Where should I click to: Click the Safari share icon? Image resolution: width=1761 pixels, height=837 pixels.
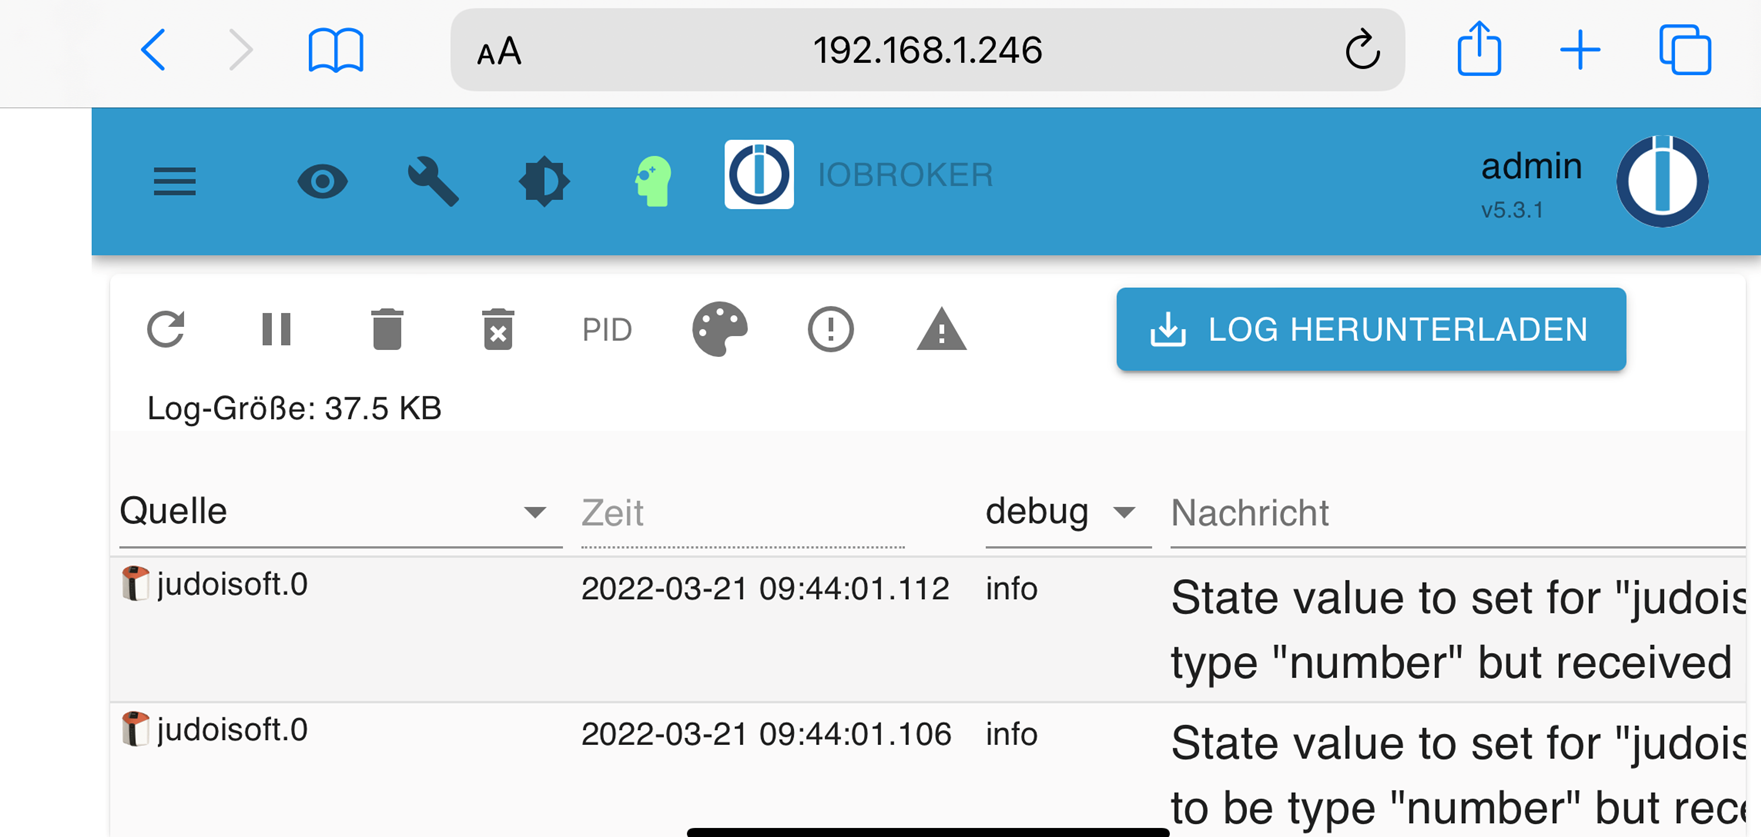pyautogui.click(x=1479, y=49)
